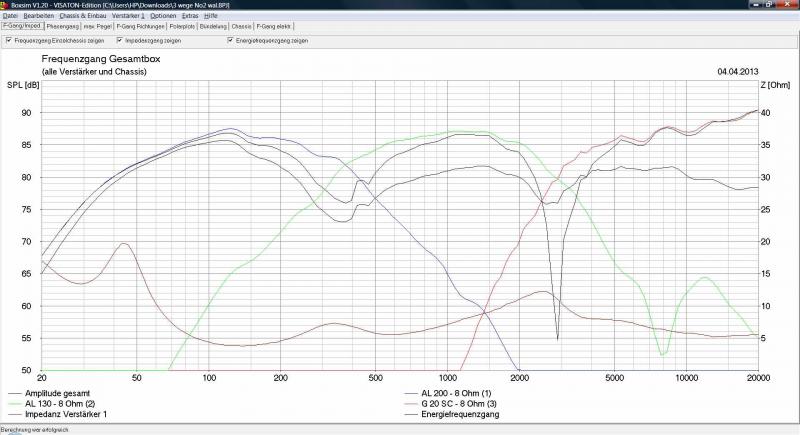Expand the Optionen menu

click(163, 16)
